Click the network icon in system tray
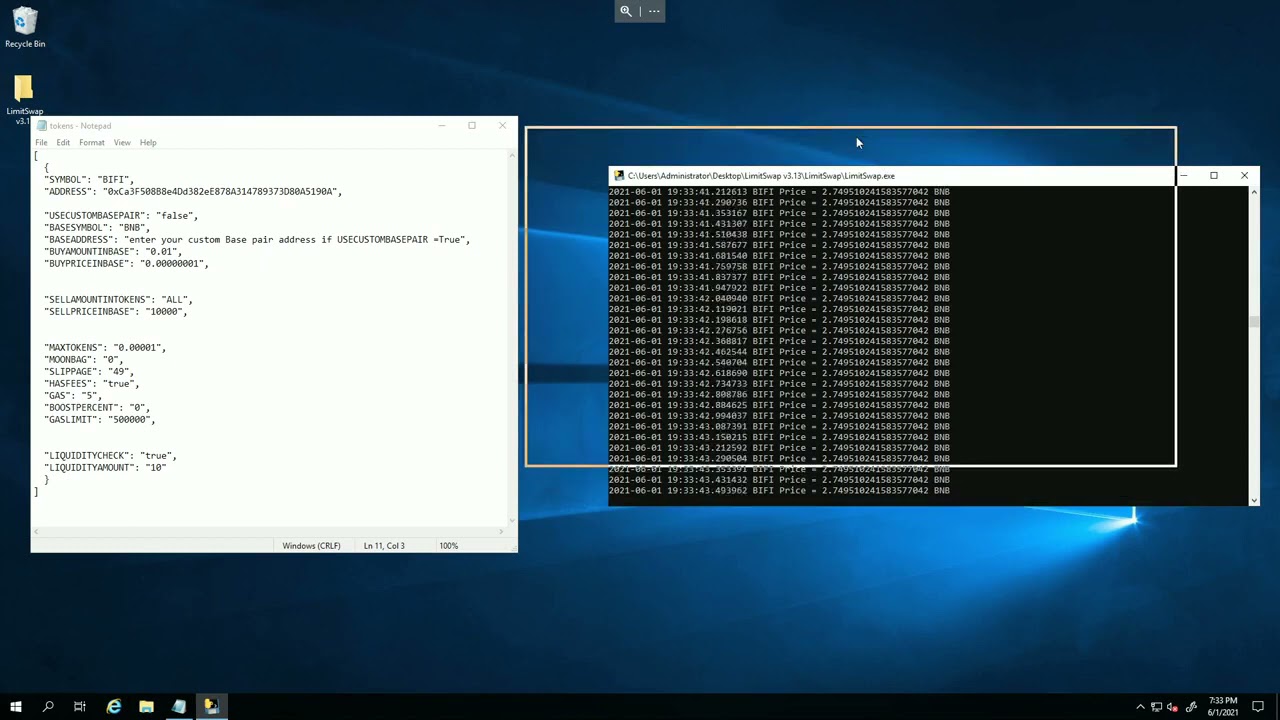 1156,707
